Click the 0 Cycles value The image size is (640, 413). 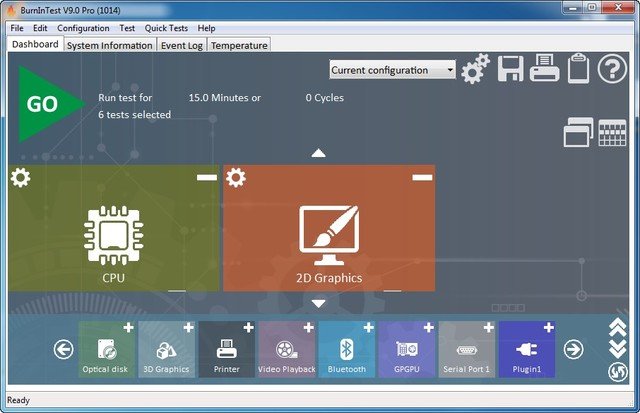pyautogui.click(x=324, y=98)
